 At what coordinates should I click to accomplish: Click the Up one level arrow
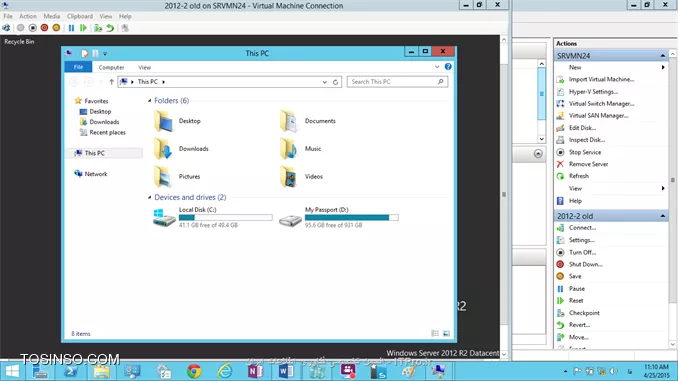pyautogui.click(x=111, y=82)
